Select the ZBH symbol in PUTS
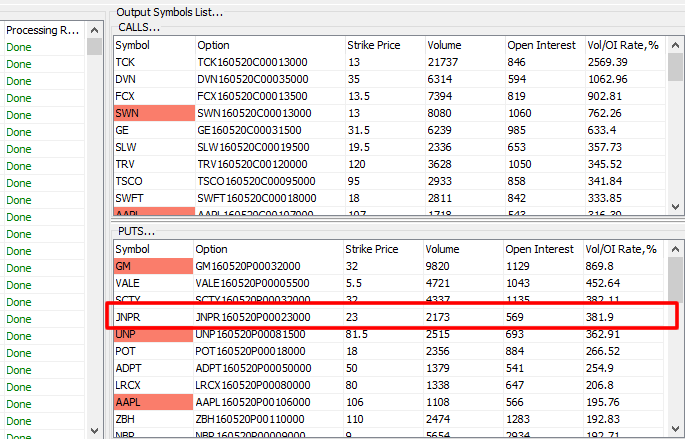 pos(125,419)
